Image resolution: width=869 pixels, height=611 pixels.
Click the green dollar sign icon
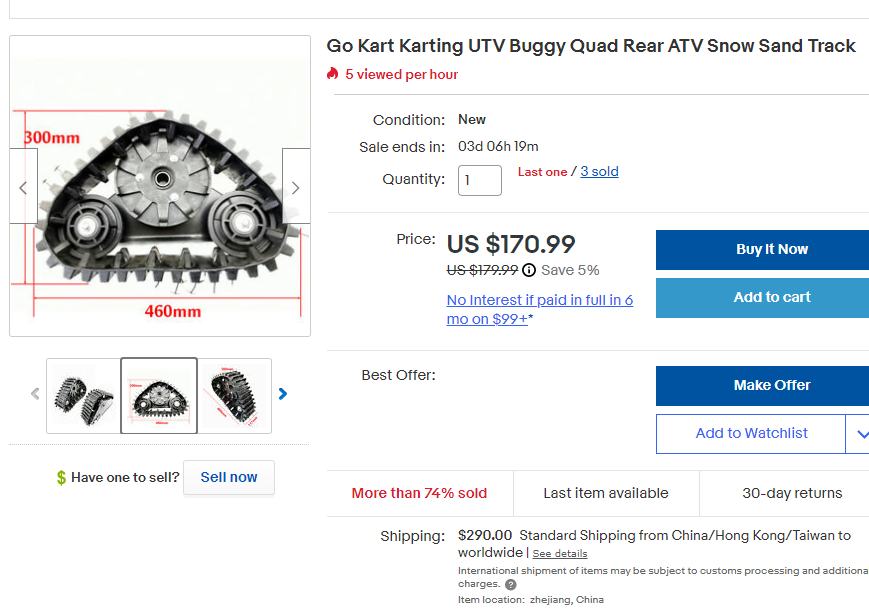(62, 478)
